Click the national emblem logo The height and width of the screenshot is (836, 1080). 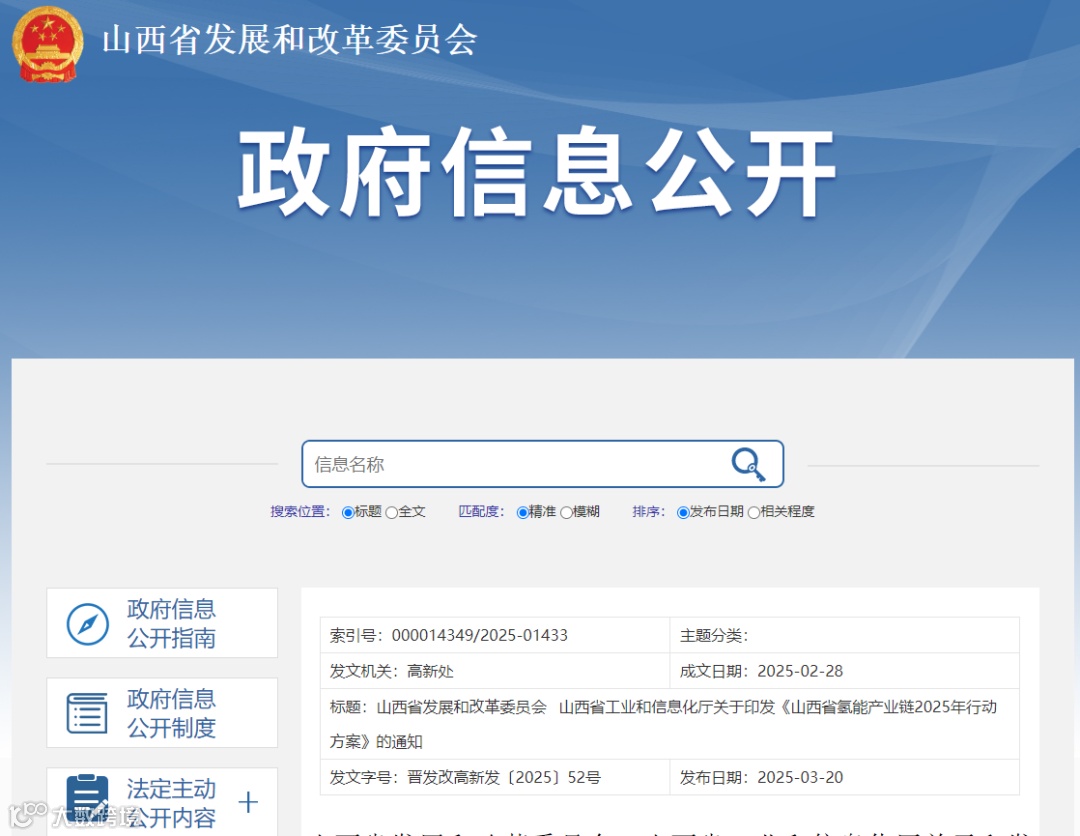pos(48,45)
